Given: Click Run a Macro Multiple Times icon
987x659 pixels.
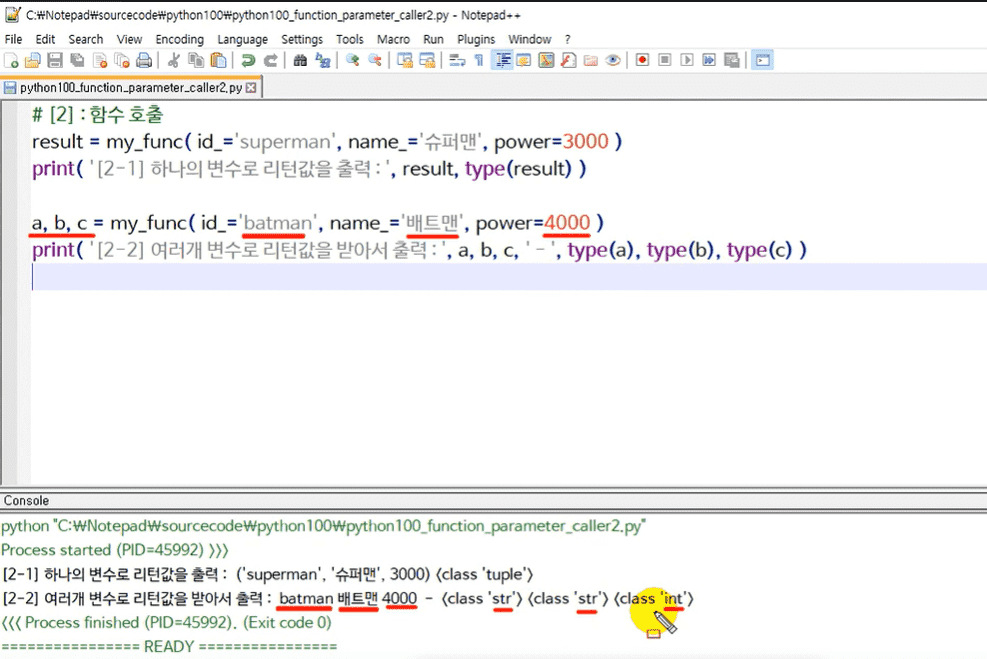Looking at the screenshot, I should tap(709, 60).
